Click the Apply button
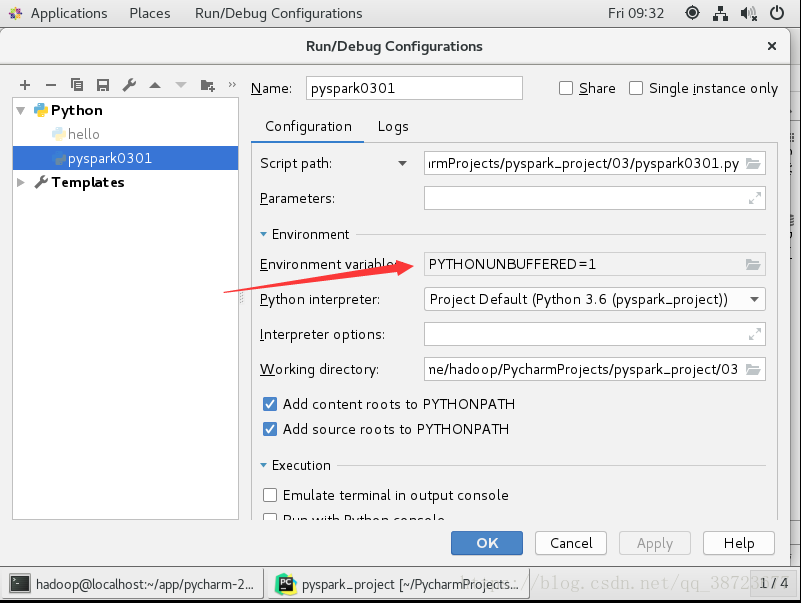The height and width of the screenshot is (603, 801). tap(655, 543)
